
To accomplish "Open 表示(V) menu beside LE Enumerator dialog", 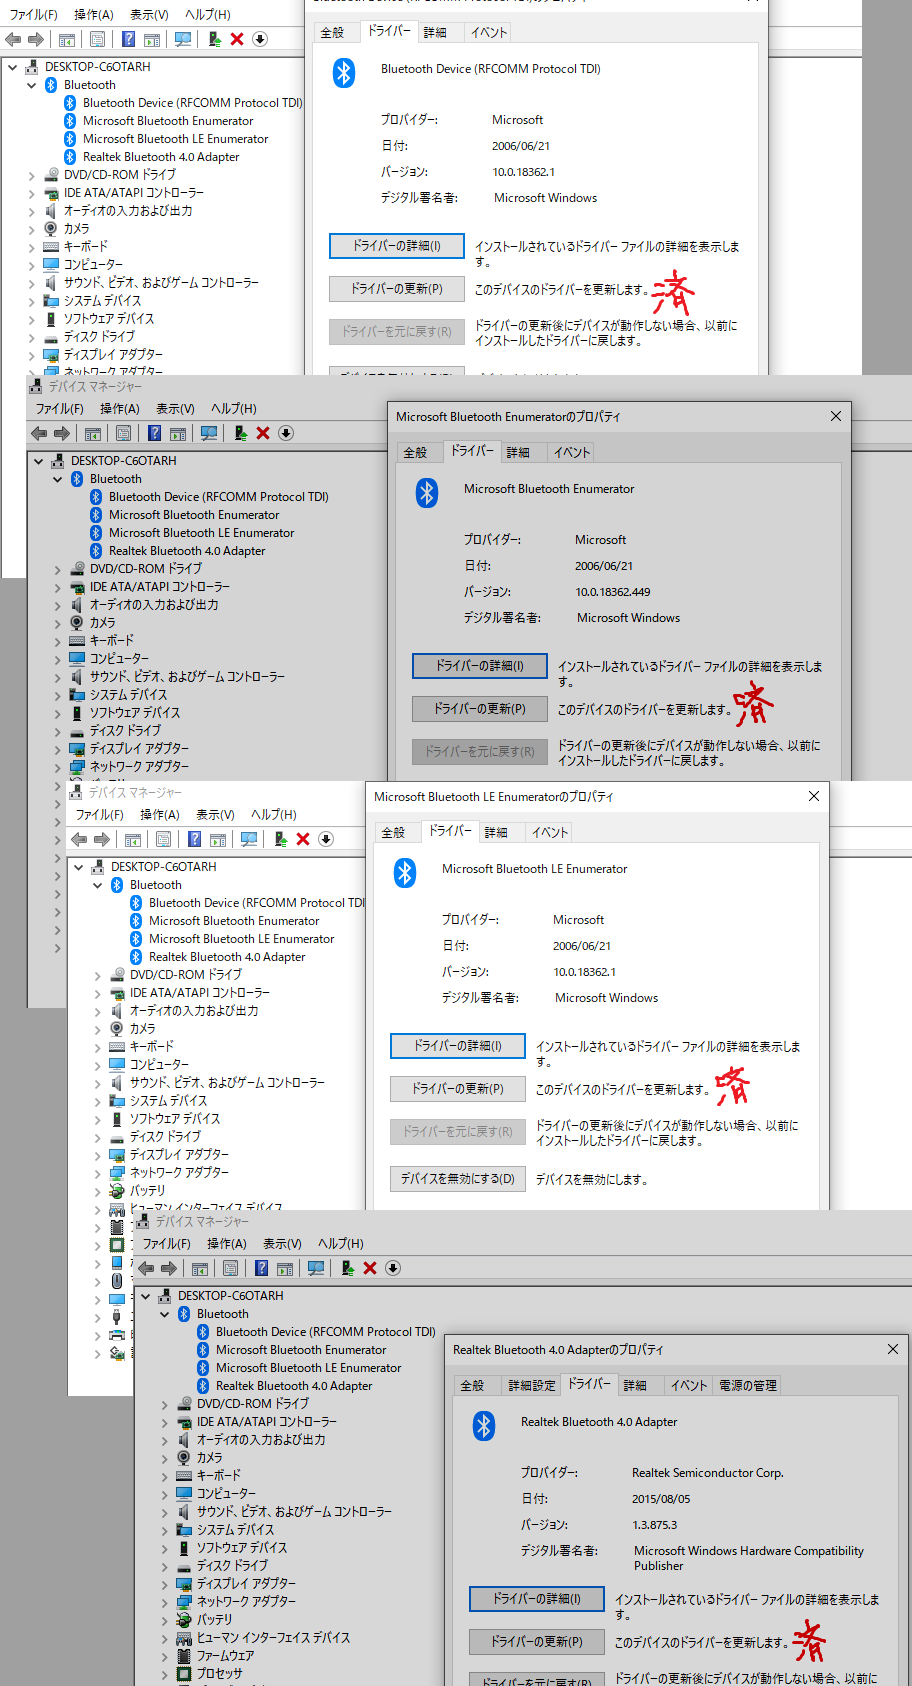I will (x=215, y=814).
